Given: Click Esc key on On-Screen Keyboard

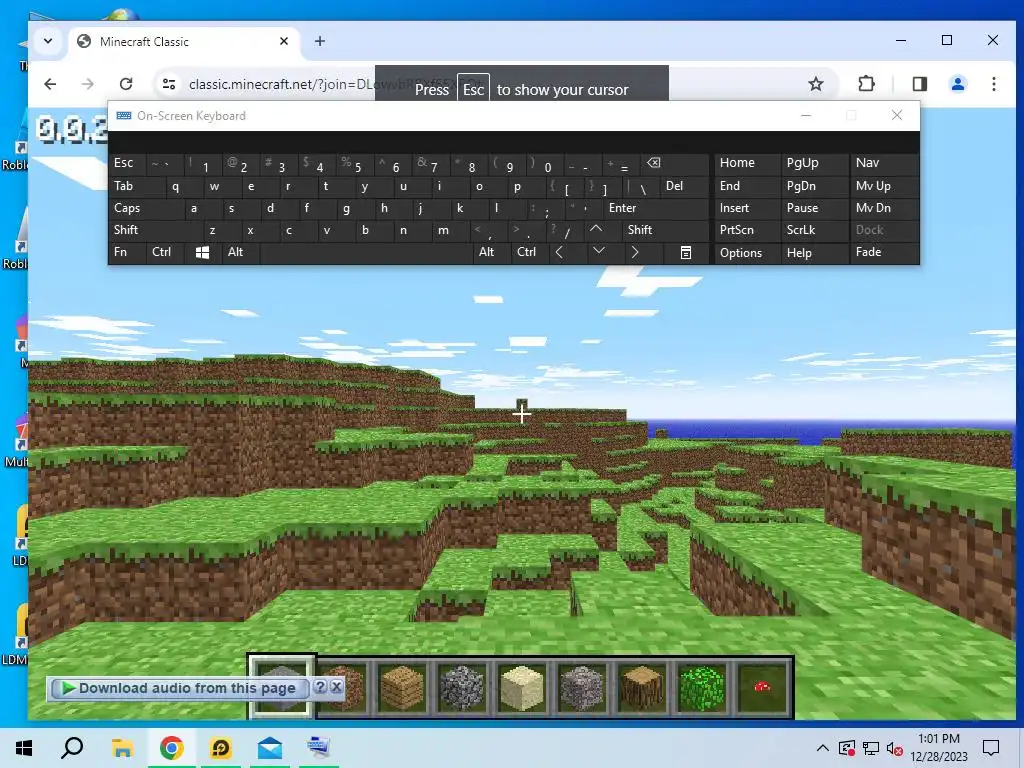Looking at the screenshot, I should [x=127, y=163].
